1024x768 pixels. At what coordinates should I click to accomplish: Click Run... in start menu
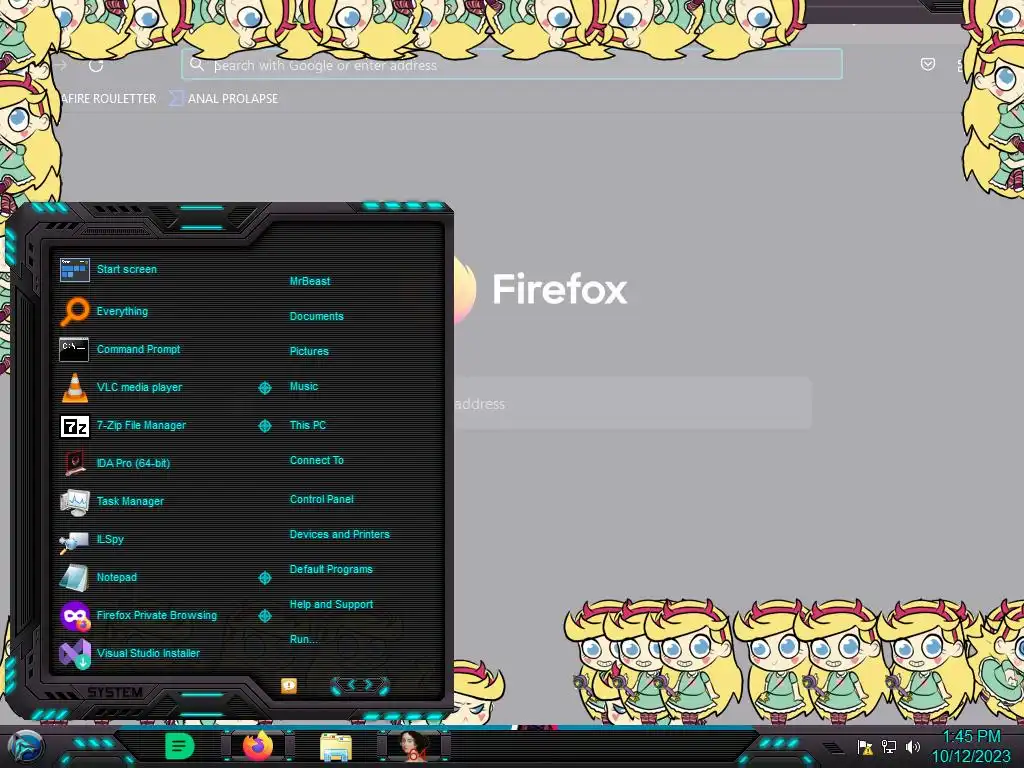click(304, 639)
